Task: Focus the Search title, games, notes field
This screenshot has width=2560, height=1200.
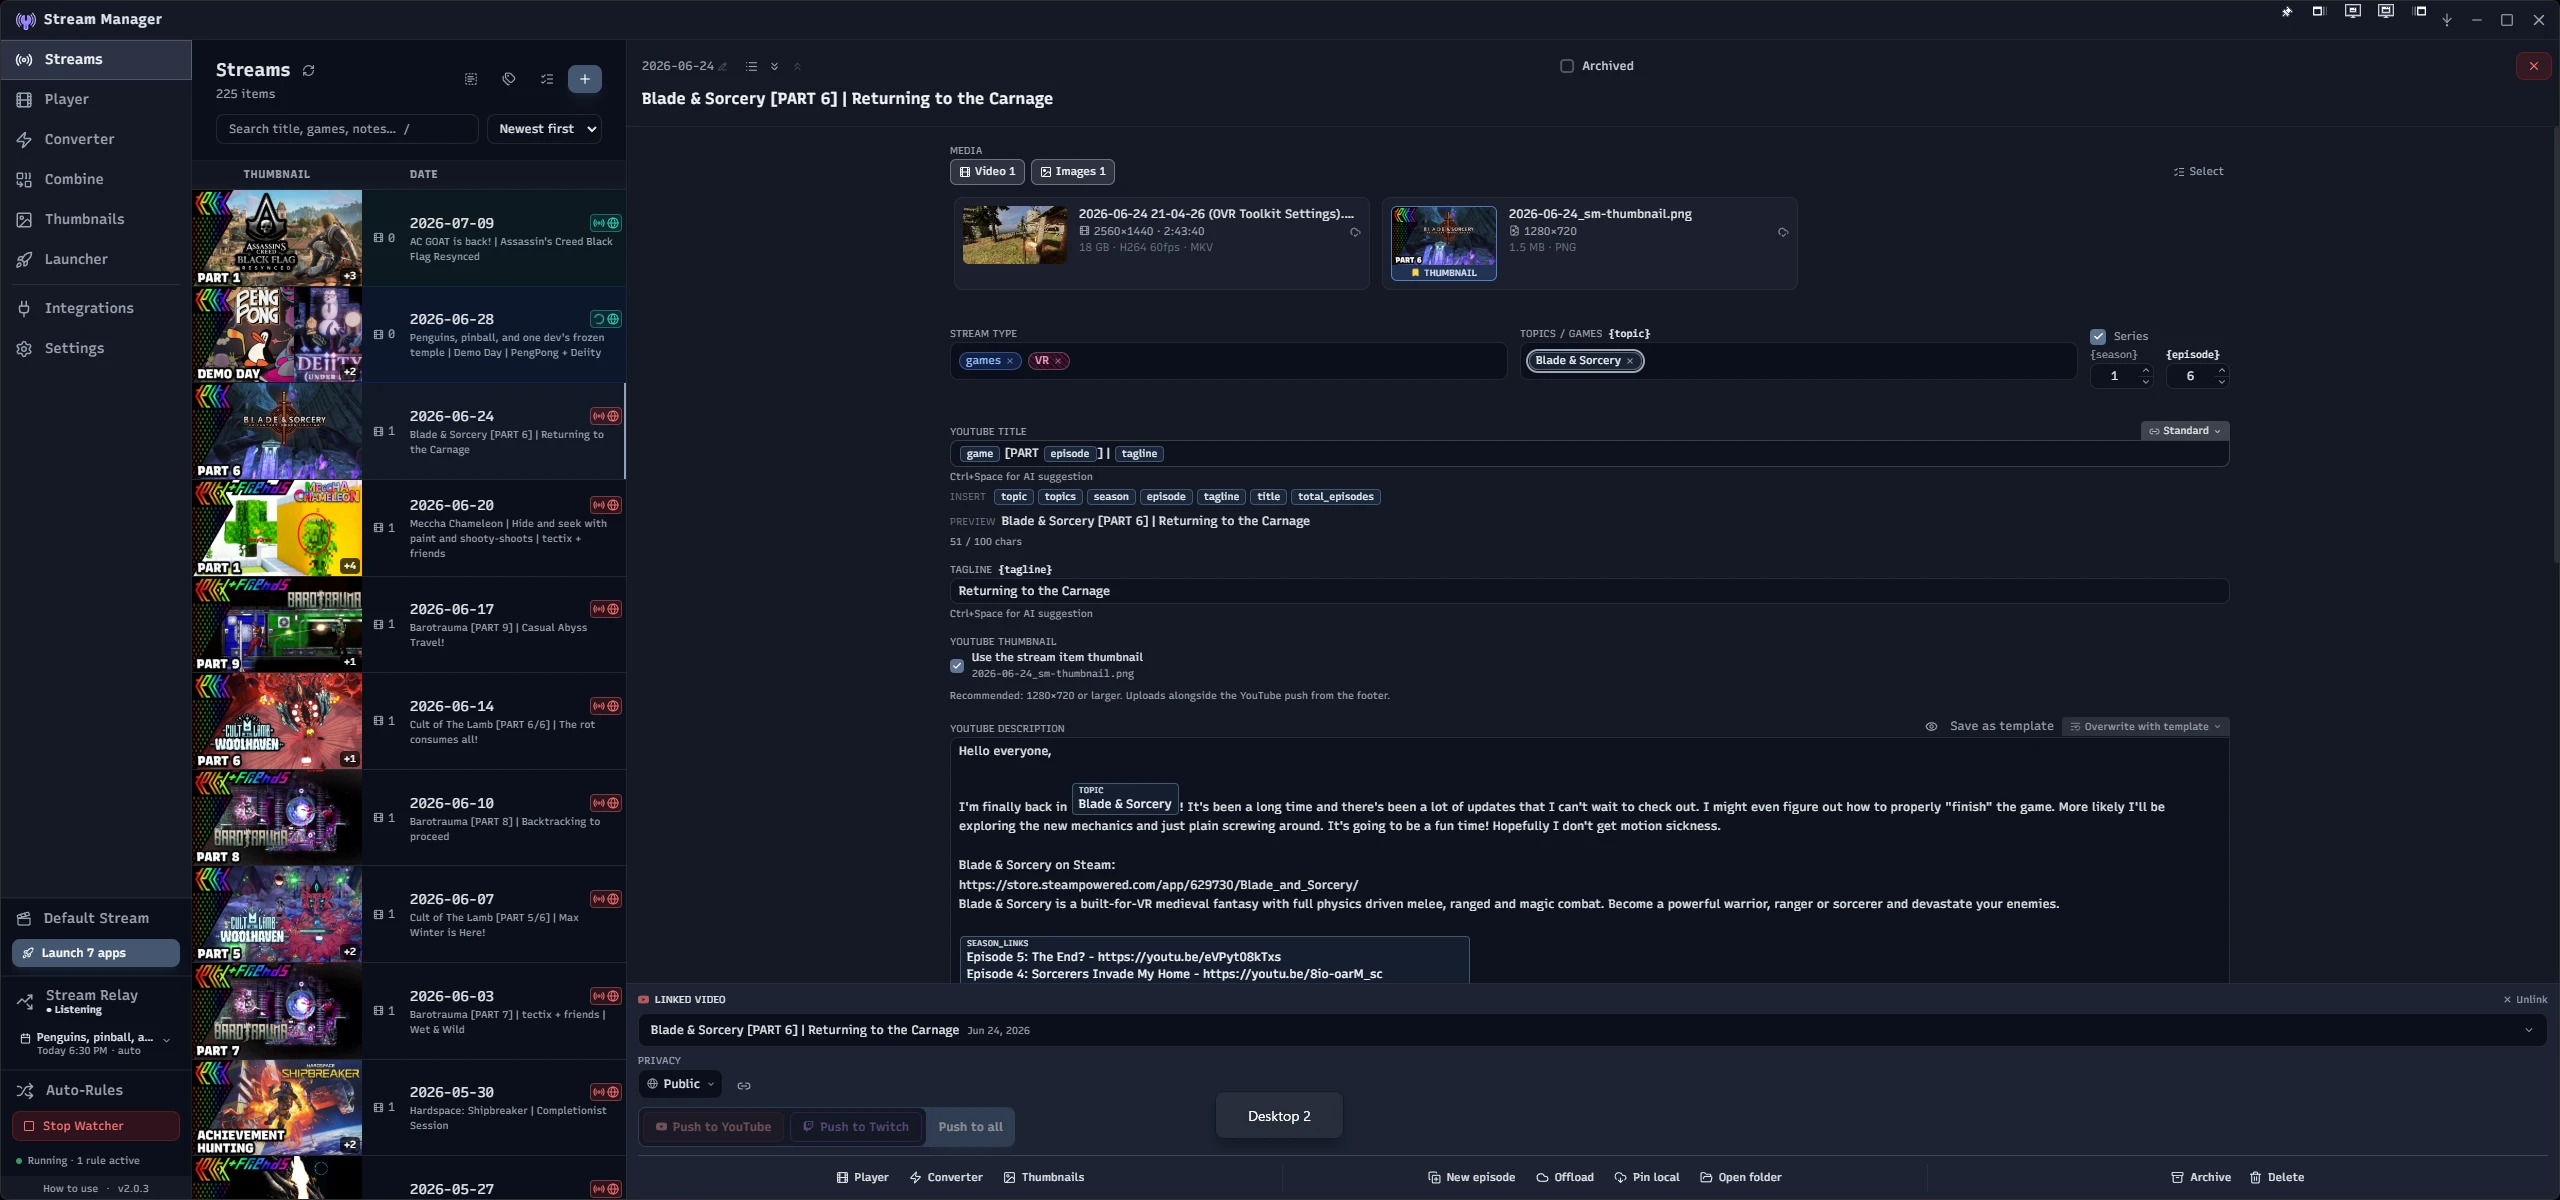Action: (x=347, y=129)
